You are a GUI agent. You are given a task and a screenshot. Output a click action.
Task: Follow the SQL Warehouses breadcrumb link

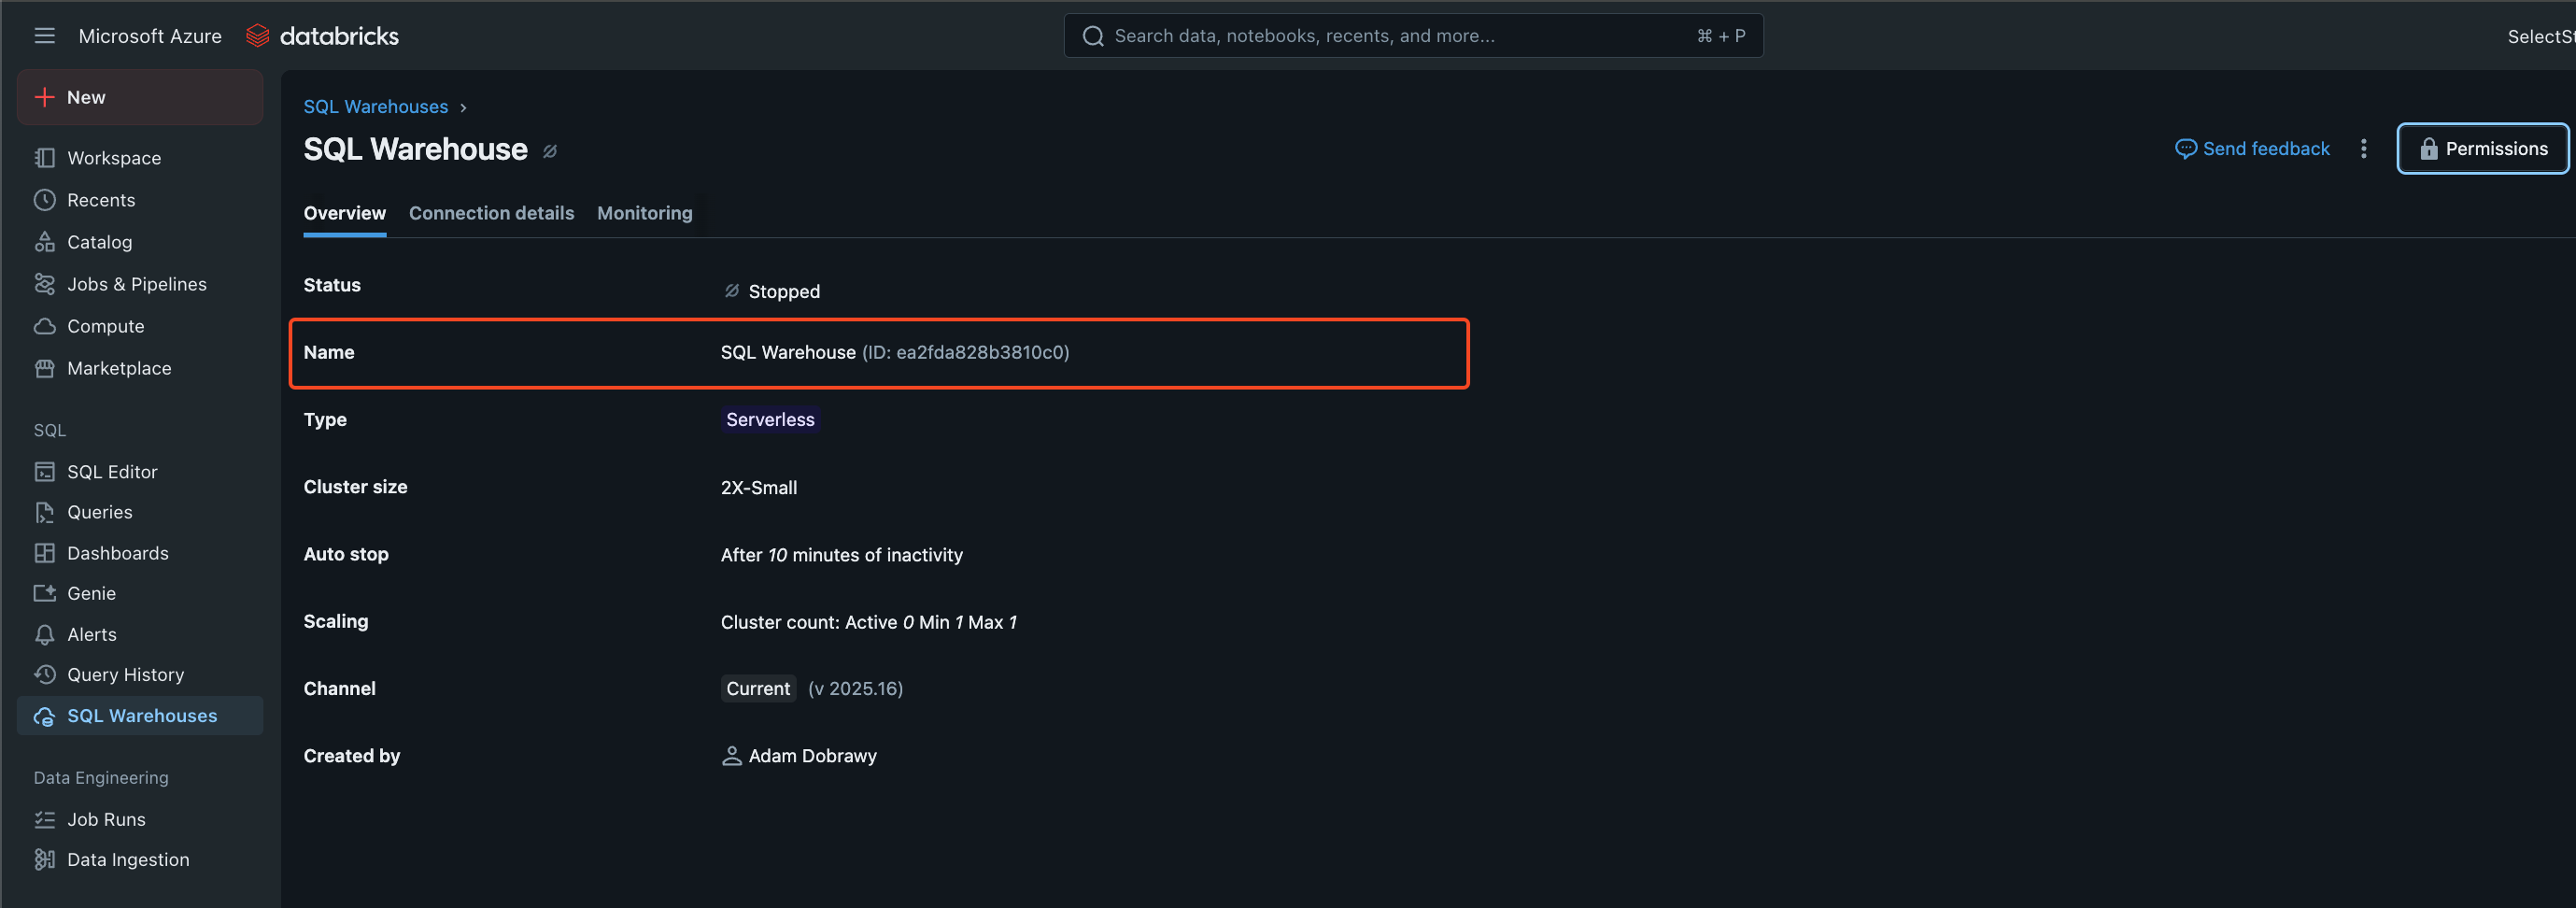(x=376, y=107)
